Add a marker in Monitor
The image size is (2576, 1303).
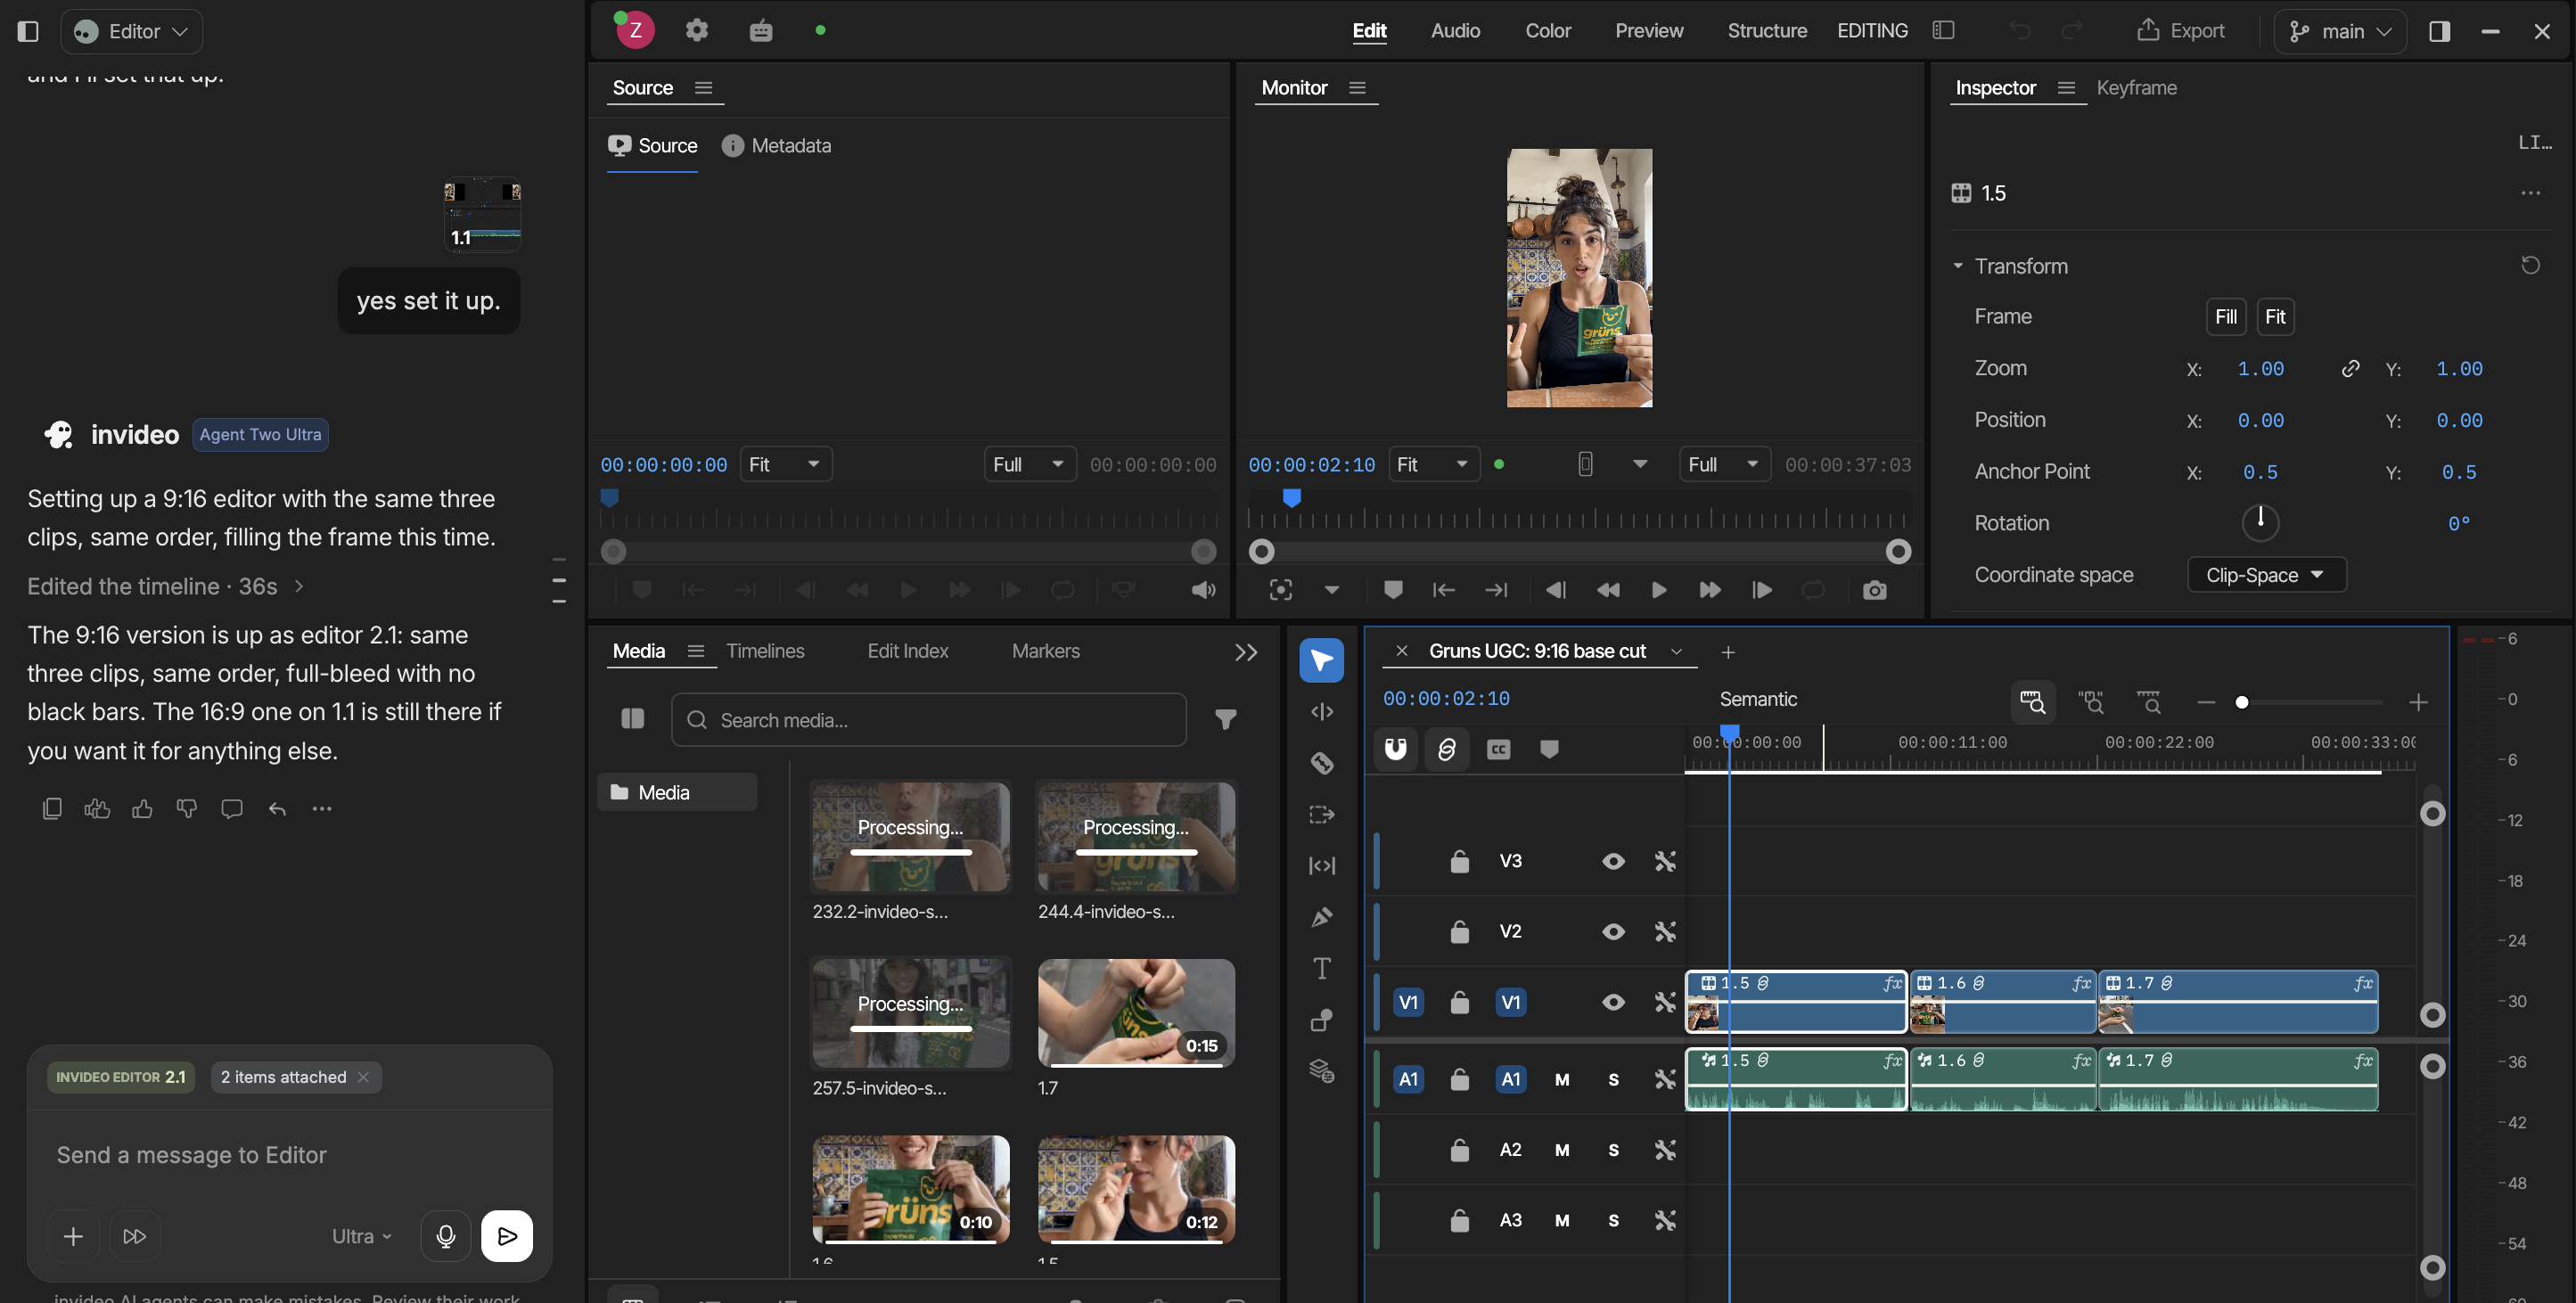tap(1392, 590)
